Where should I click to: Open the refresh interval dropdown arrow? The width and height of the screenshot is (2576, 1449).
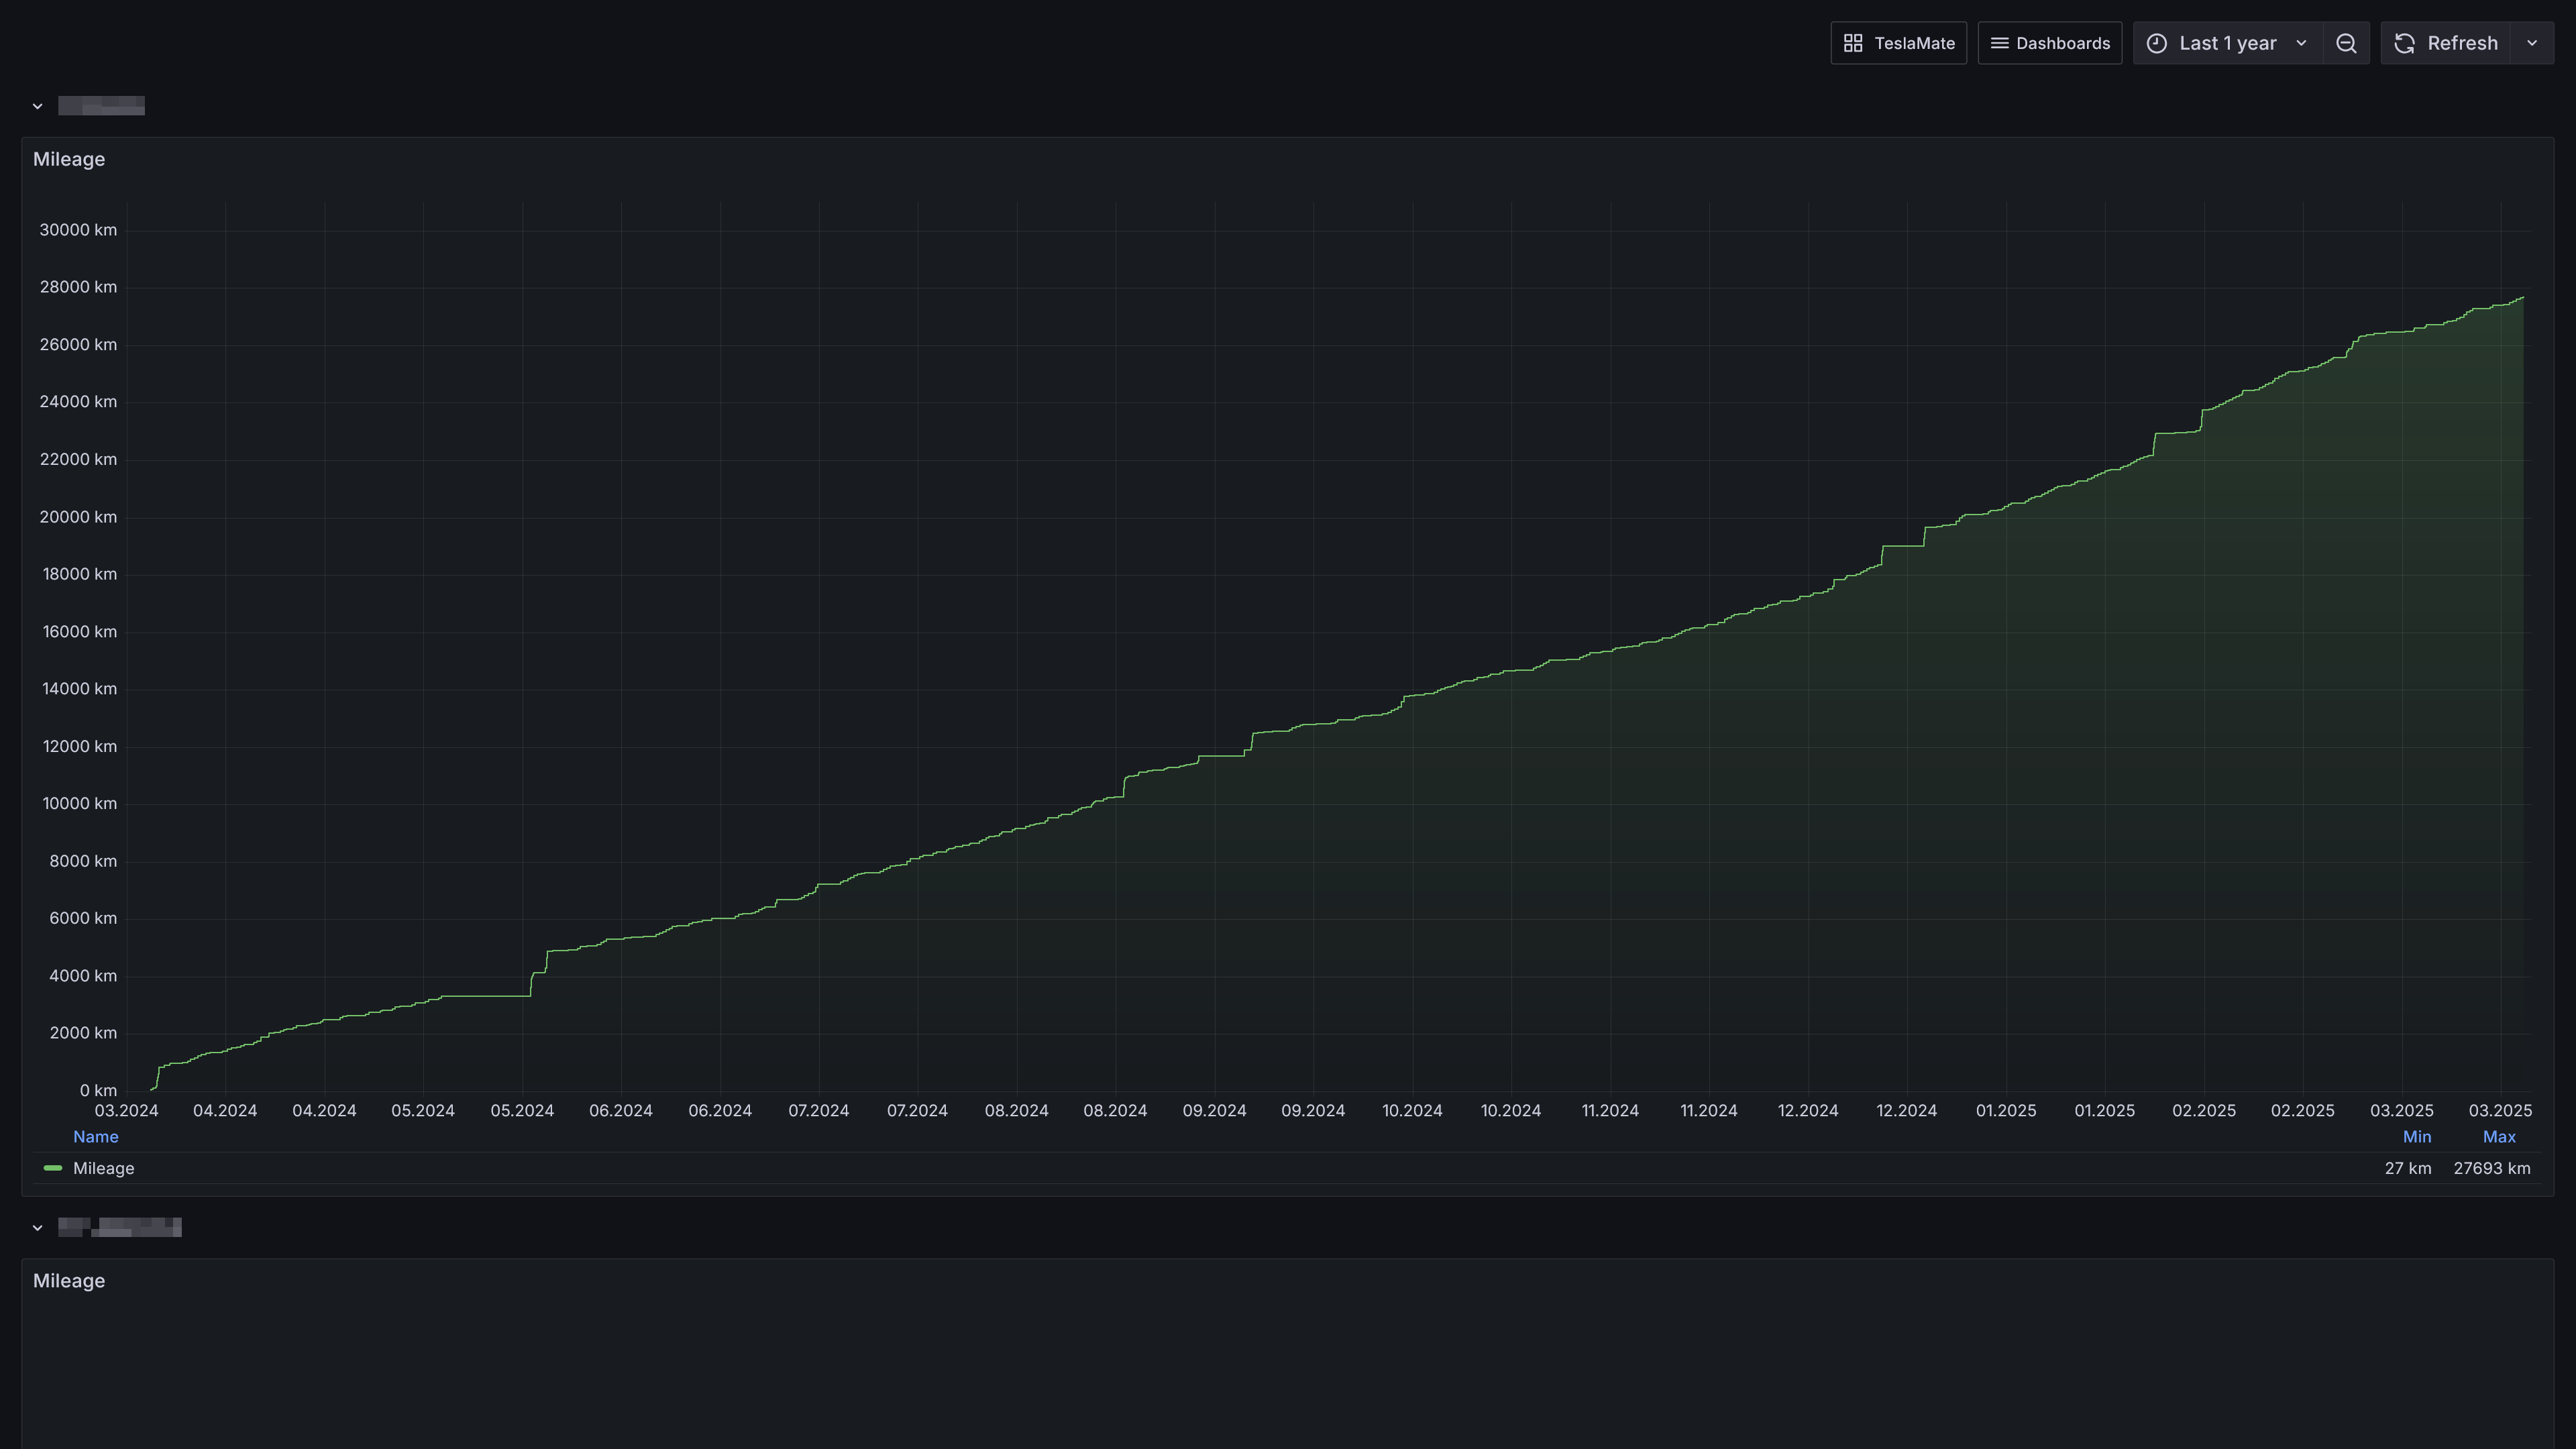[2532, 43]
